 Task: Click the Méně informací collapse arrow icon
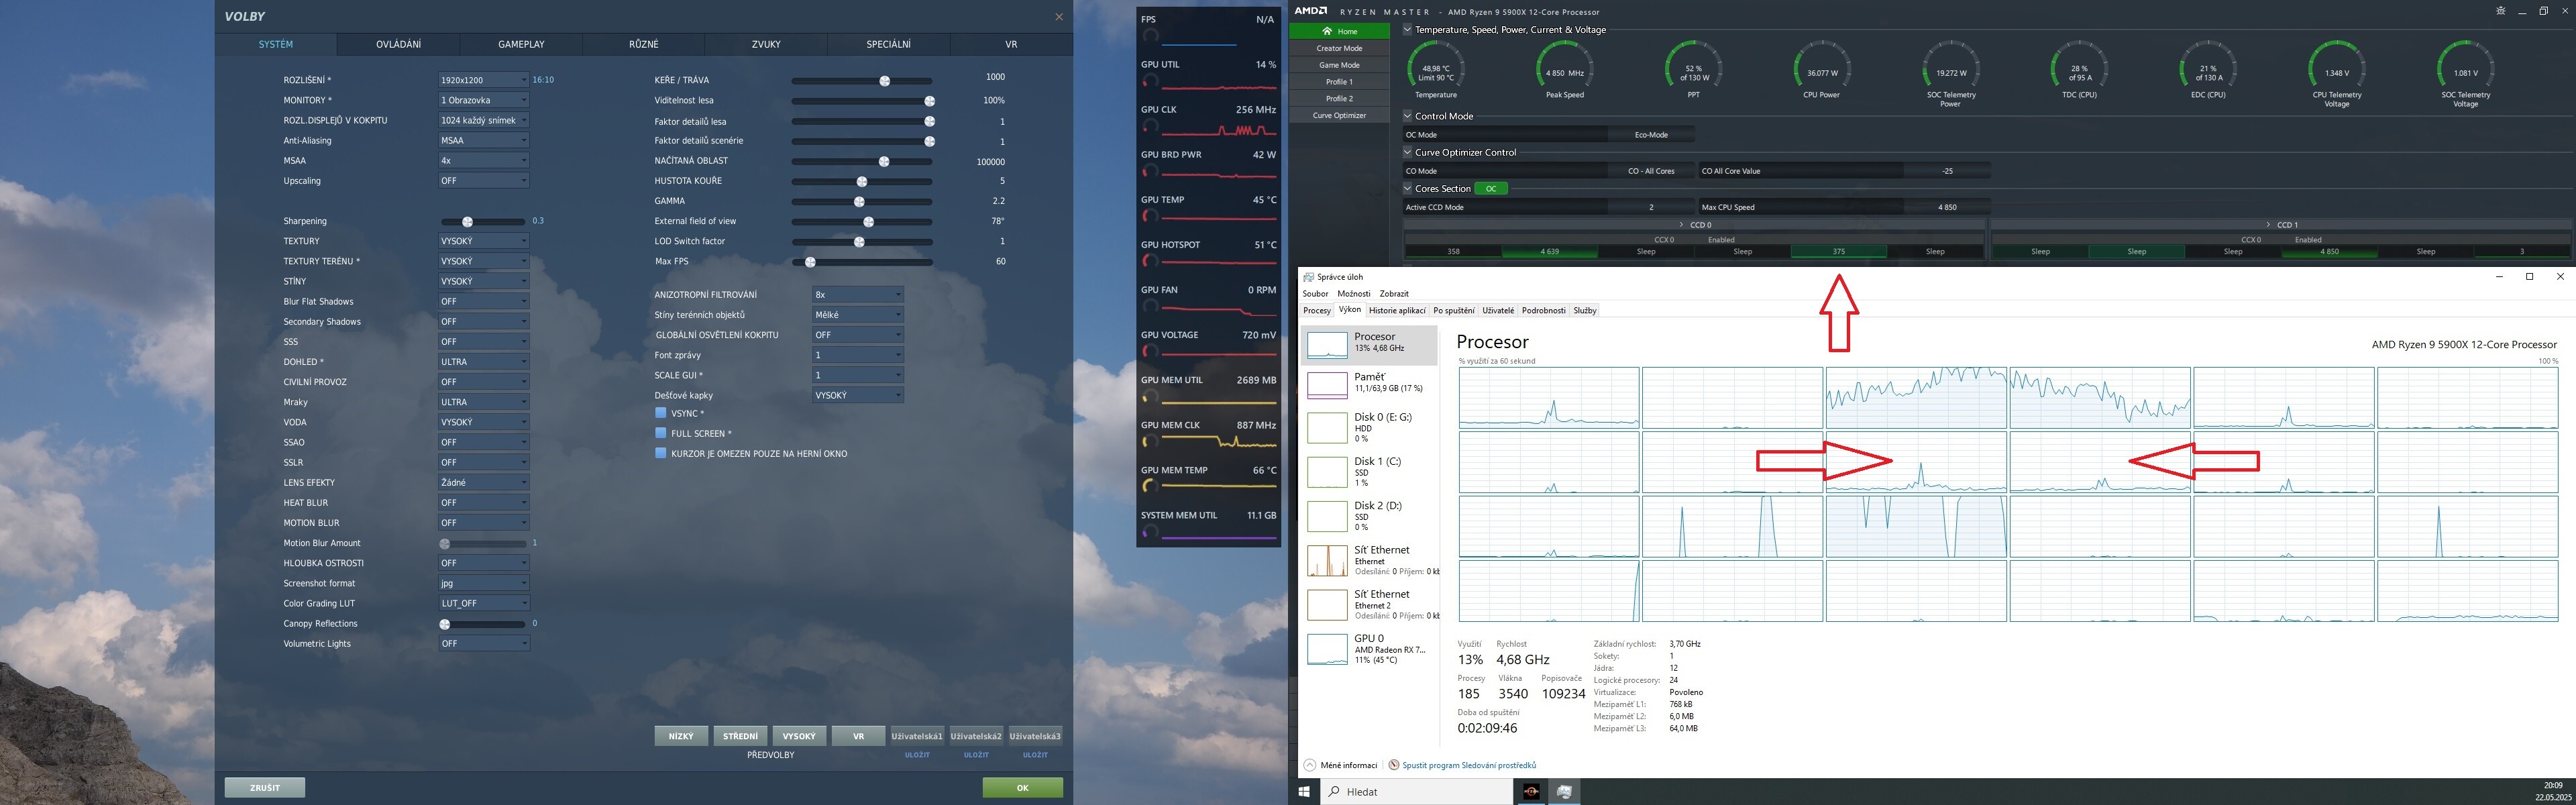click(1310, 765)
